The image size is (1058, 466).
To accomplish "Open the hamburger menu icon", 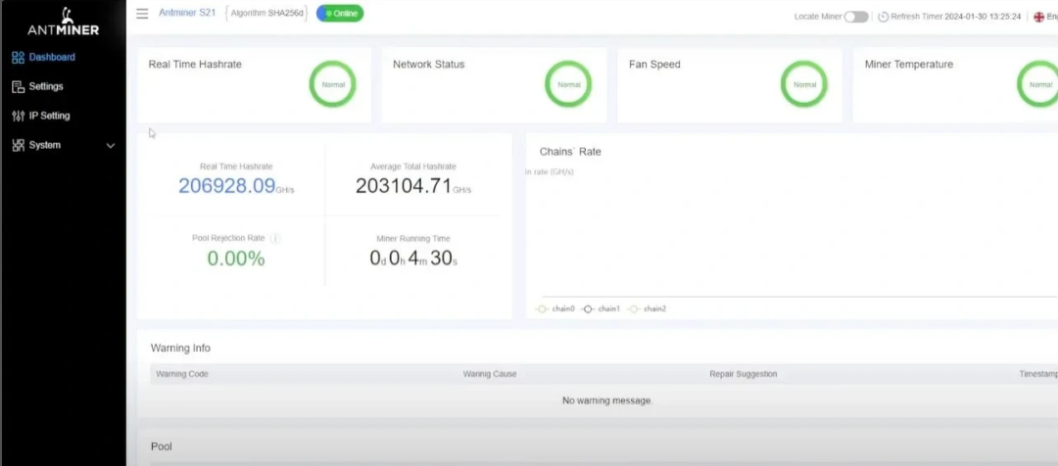I will pos(142,13).
